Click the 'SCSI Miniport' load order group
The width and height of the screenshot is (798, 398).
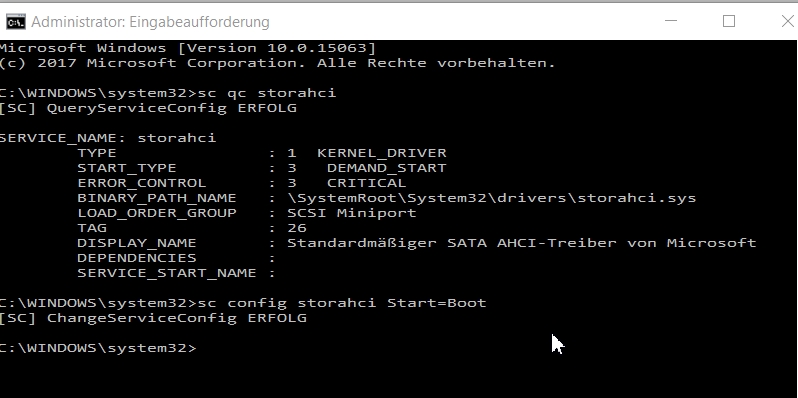click(x=352, y=213)
